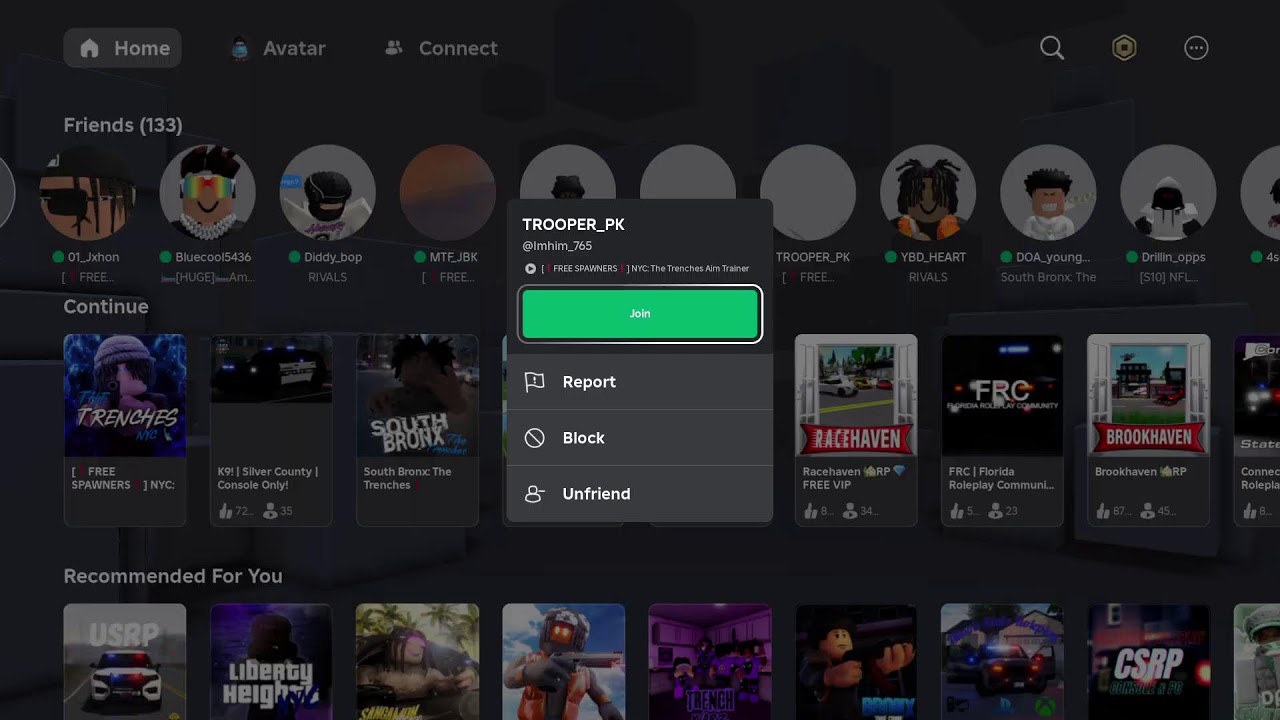This screenshot has height=720, width=1280.
Task: Click 'South Bronx: The' status under DOA_young
Action: [x=1048, y=277]
